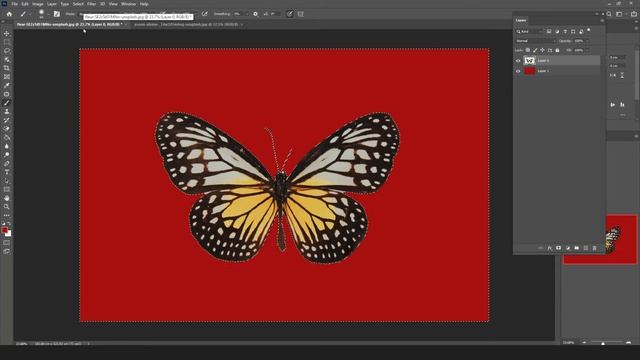The width and height of the screenshot is (640, 360).
Task: Open the Image menu
Action: pyautogui.click(x=38, y=4)
